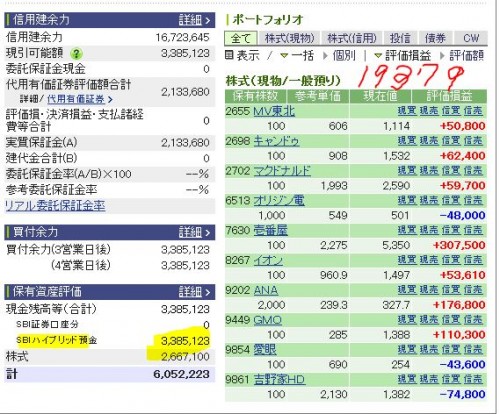
Task: Select 株式 valuation 2,667,100
Action: click(185, 357)
